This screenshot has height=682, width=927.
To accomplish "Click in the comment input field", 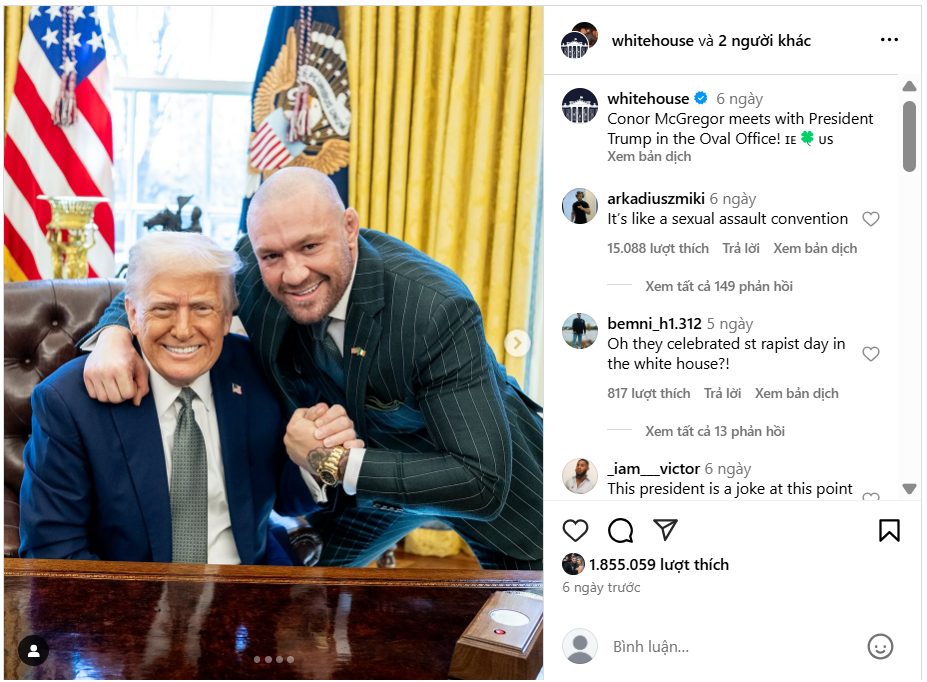I will pos(731,647).
